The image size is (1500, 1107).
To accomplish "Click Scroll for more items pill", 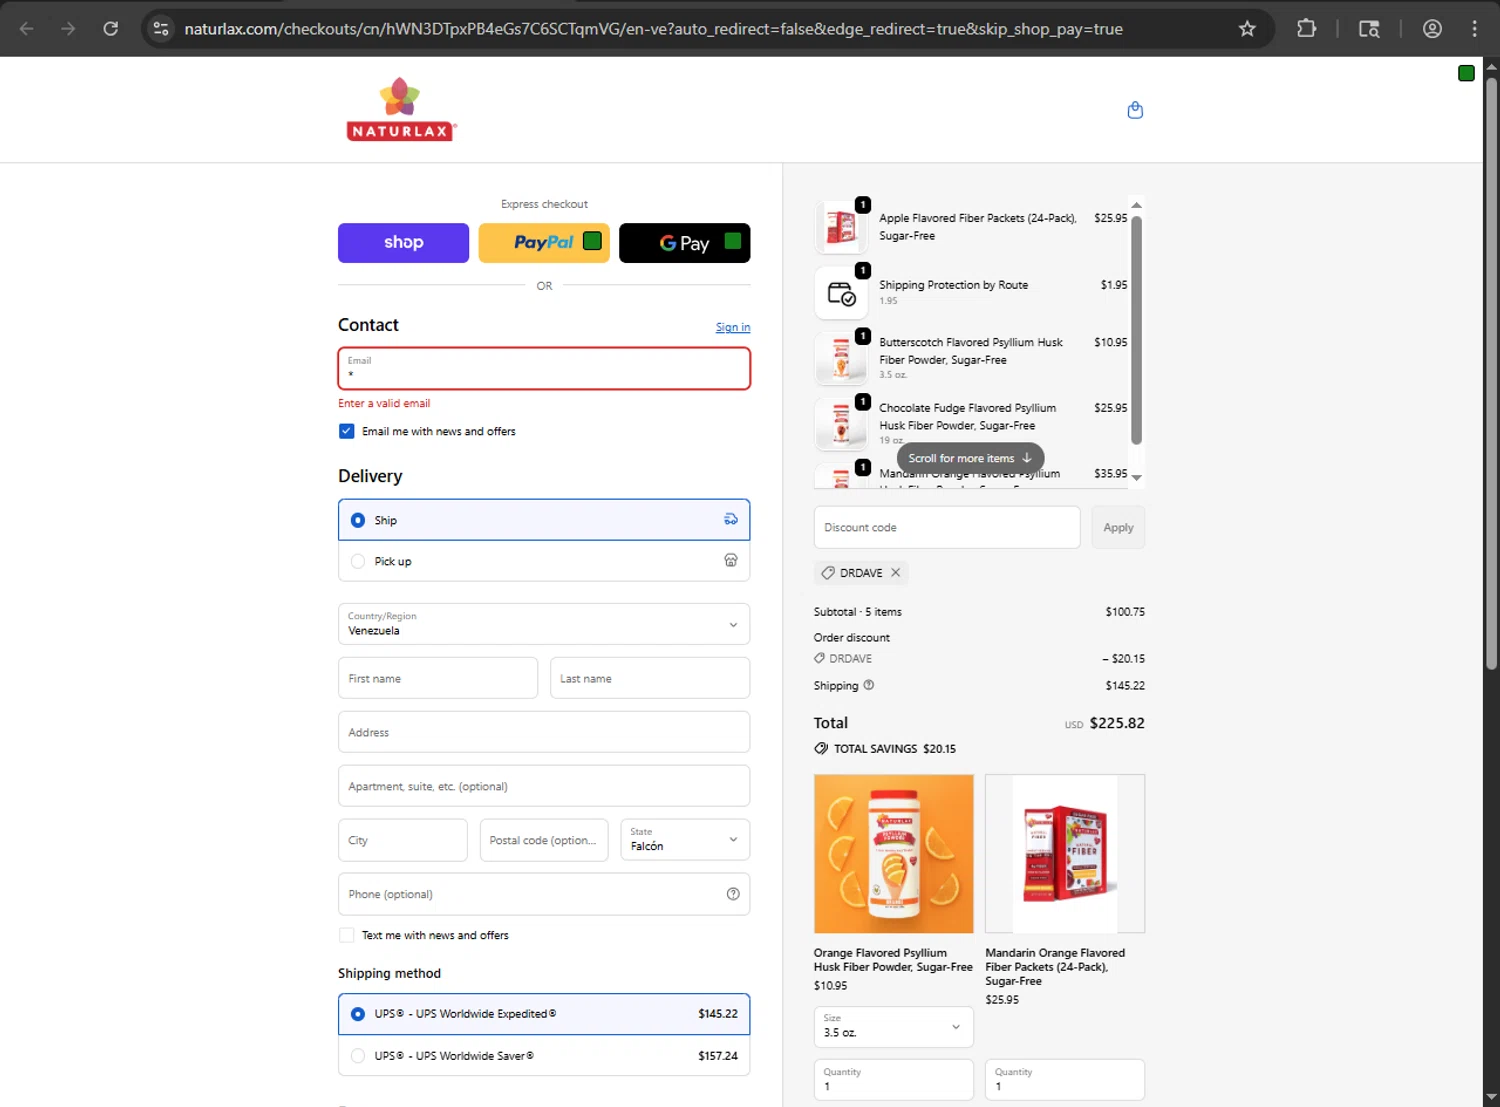I will click(970, 458).
